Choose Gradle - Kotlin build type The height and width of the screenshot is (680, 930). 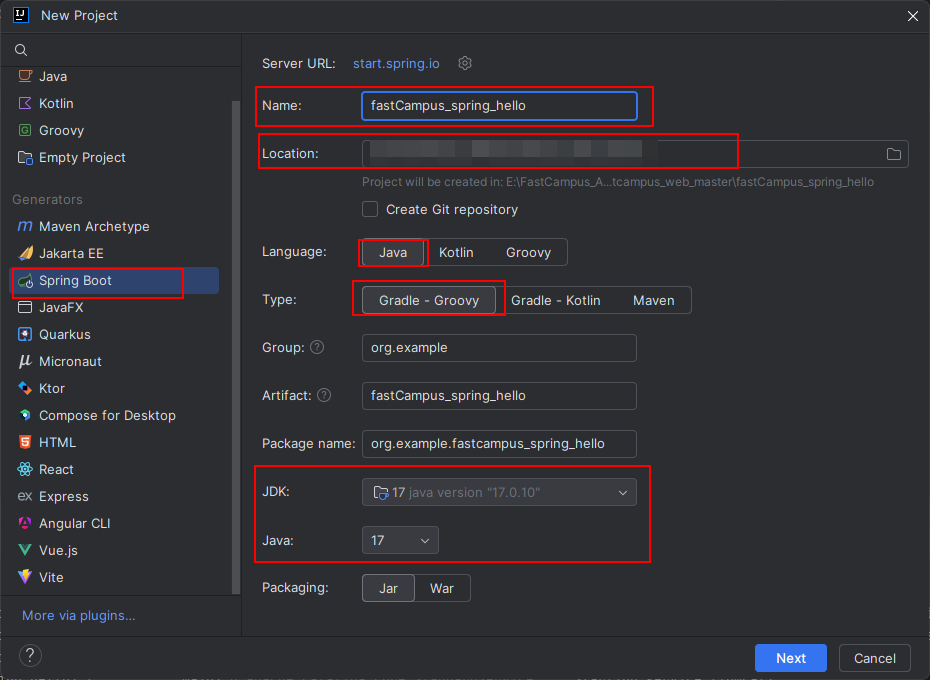(x=556, y=300)
